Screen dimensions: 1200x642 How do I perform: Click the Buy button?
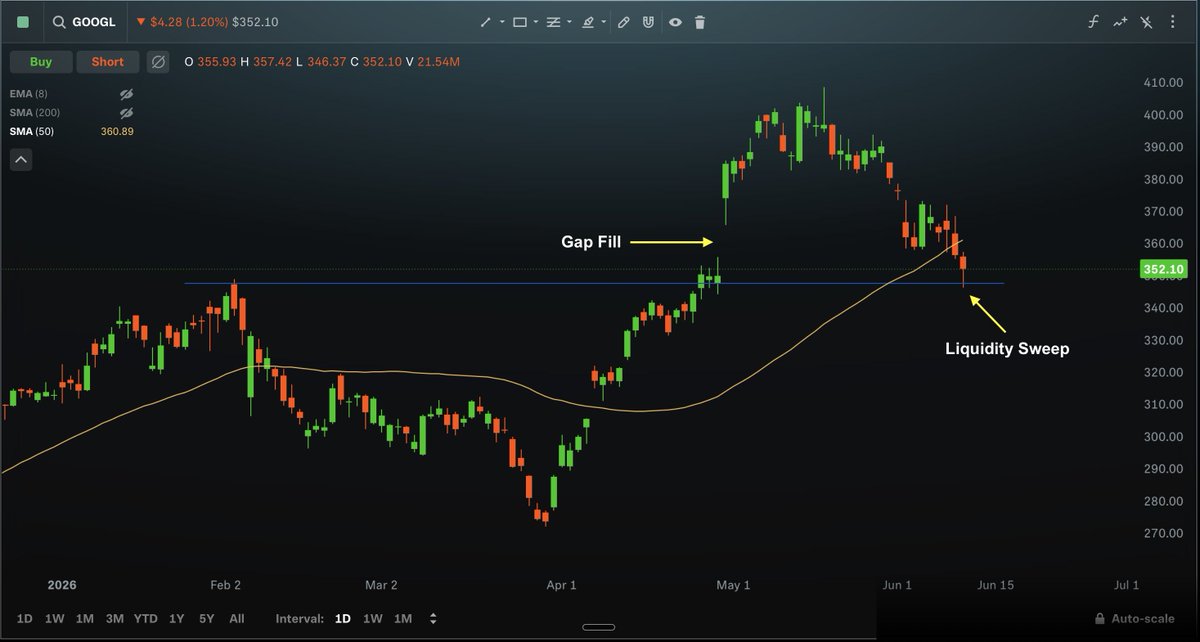(x=41, y=62)
